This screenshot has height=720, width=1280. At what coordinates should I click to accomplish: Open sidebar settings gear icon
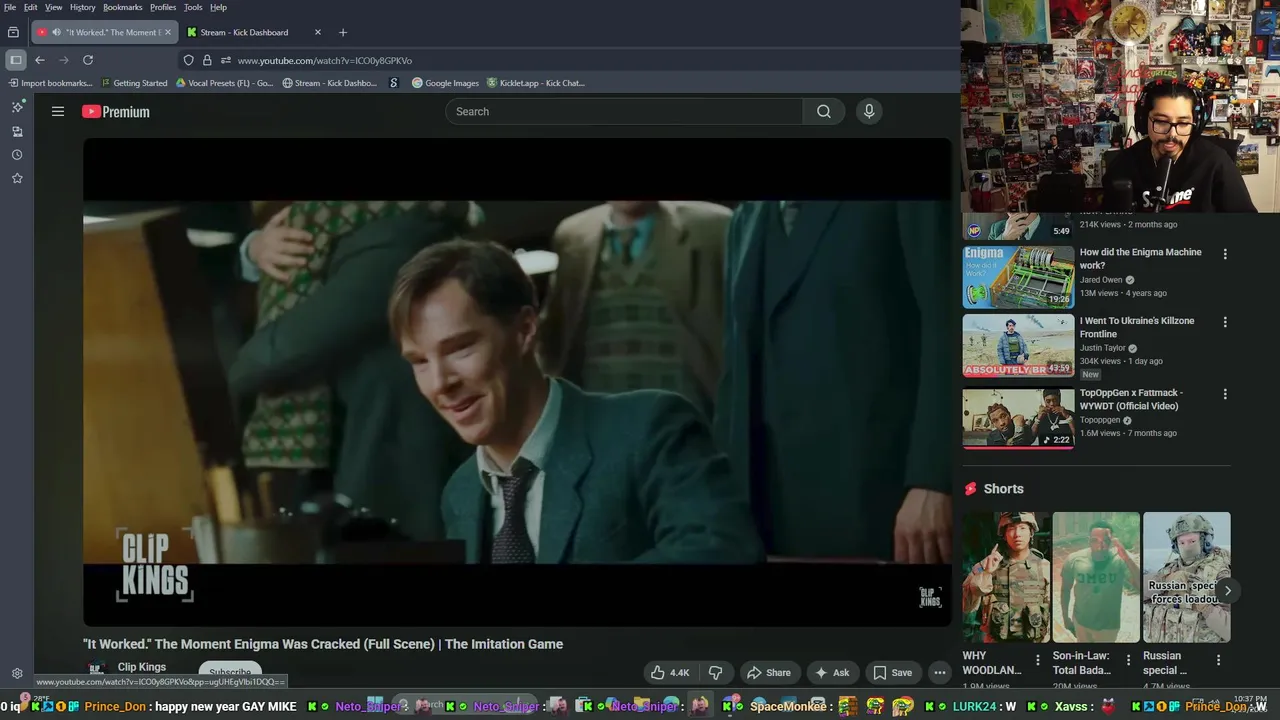click(17, 674)
